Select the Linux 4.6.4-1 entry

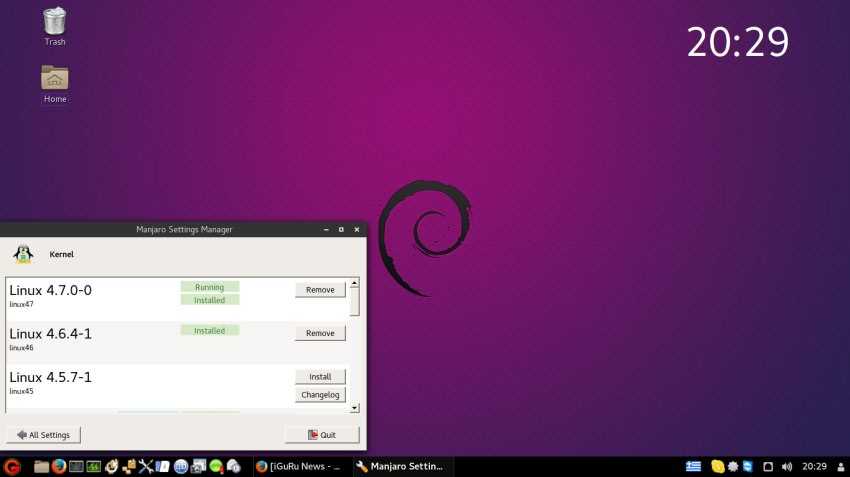click(178, 343)
